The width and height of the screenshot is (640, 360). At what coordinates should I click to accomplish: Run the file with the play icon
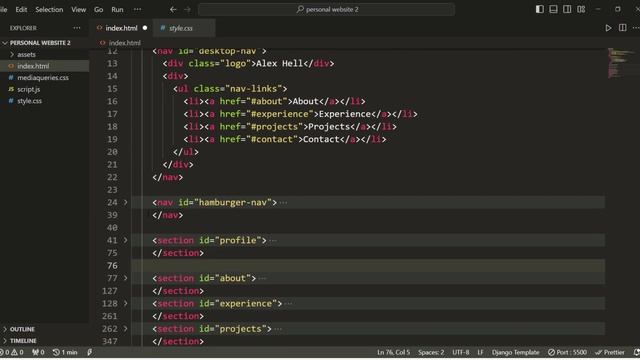(x=608, y=28)
